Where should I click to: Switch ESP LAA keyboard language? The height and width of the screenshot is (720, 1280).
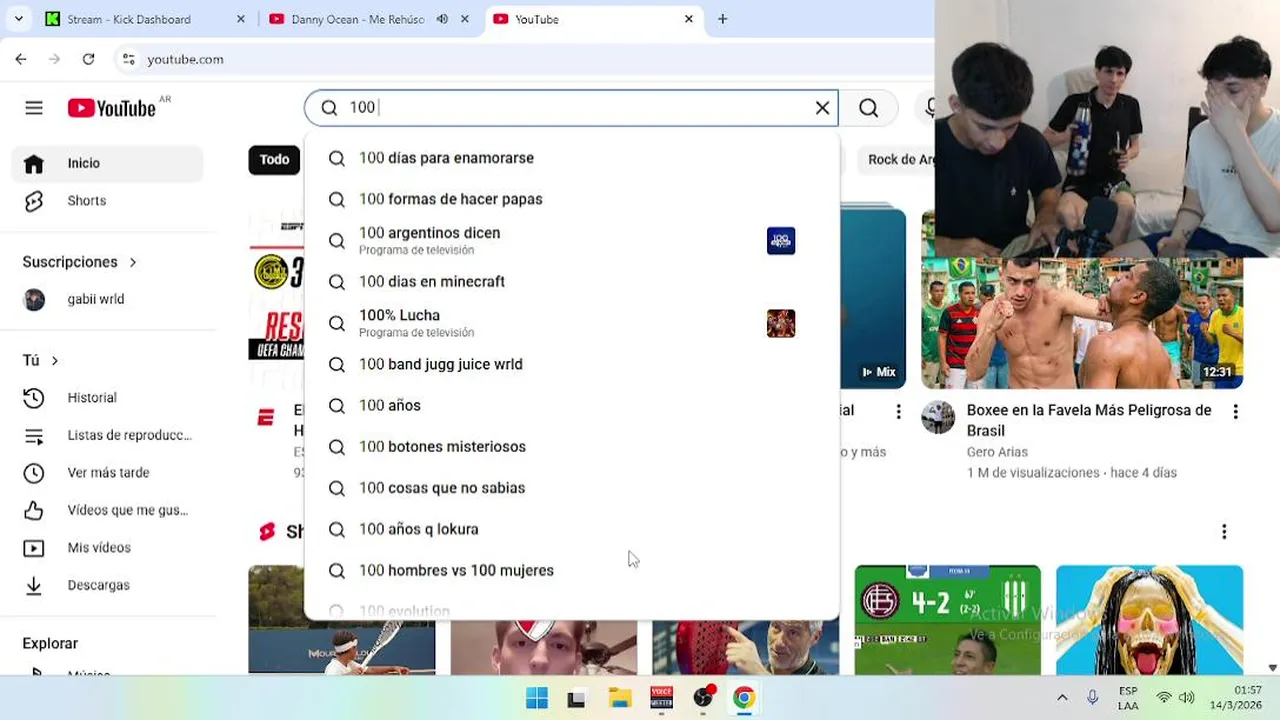(x=1128, y=698)
